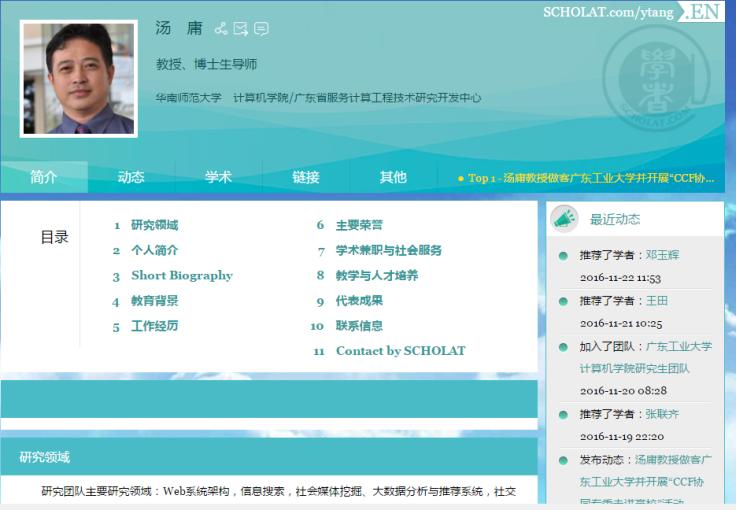
Task: Switch to the 动态 tab
Action: [131, 177]
